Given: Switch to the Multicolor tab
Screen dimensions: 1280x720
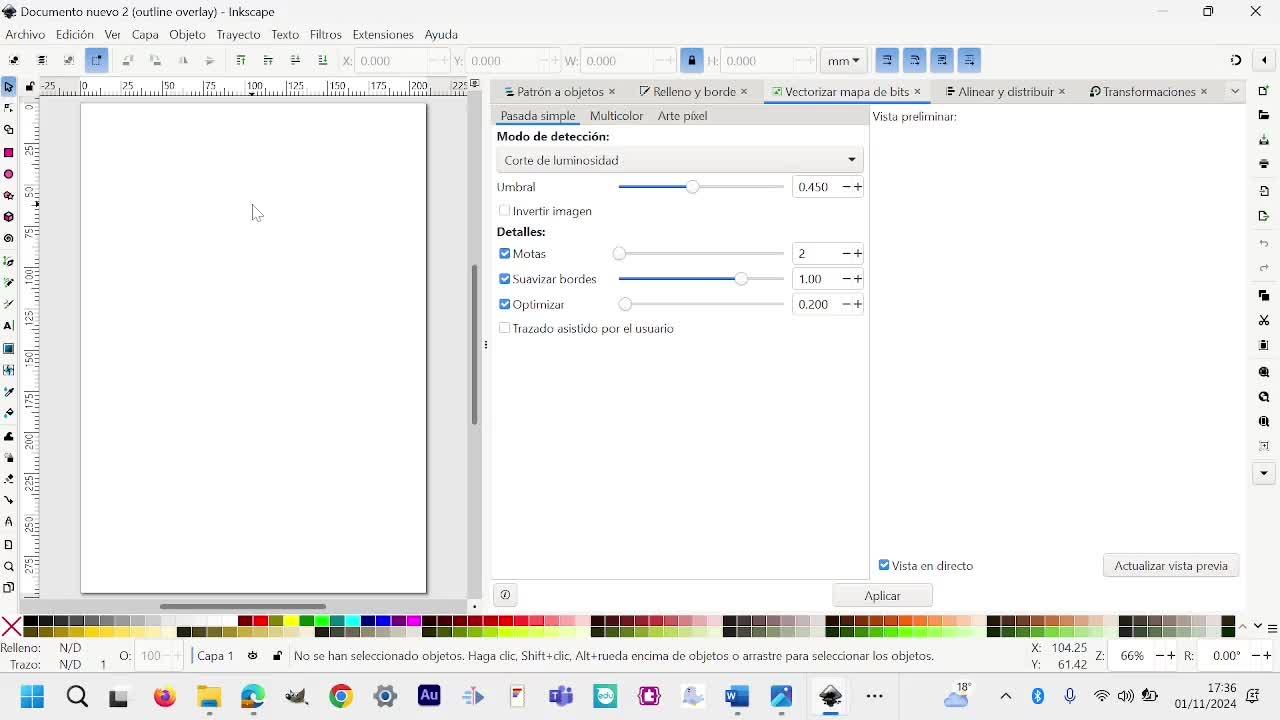Looking at the screenshot, I should click(616, 116).
